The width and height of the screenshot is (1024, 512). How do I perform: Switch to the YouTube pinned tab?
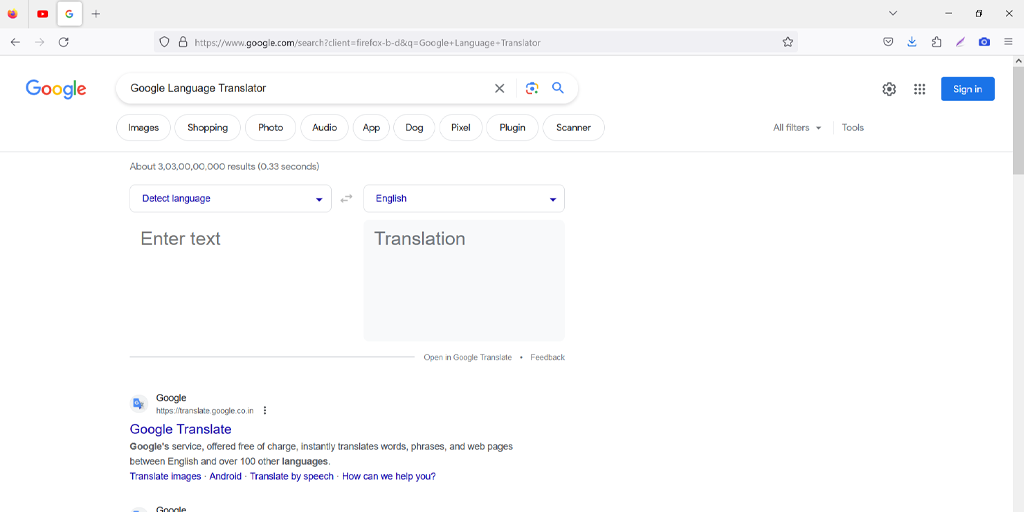(x=42, y=14)
